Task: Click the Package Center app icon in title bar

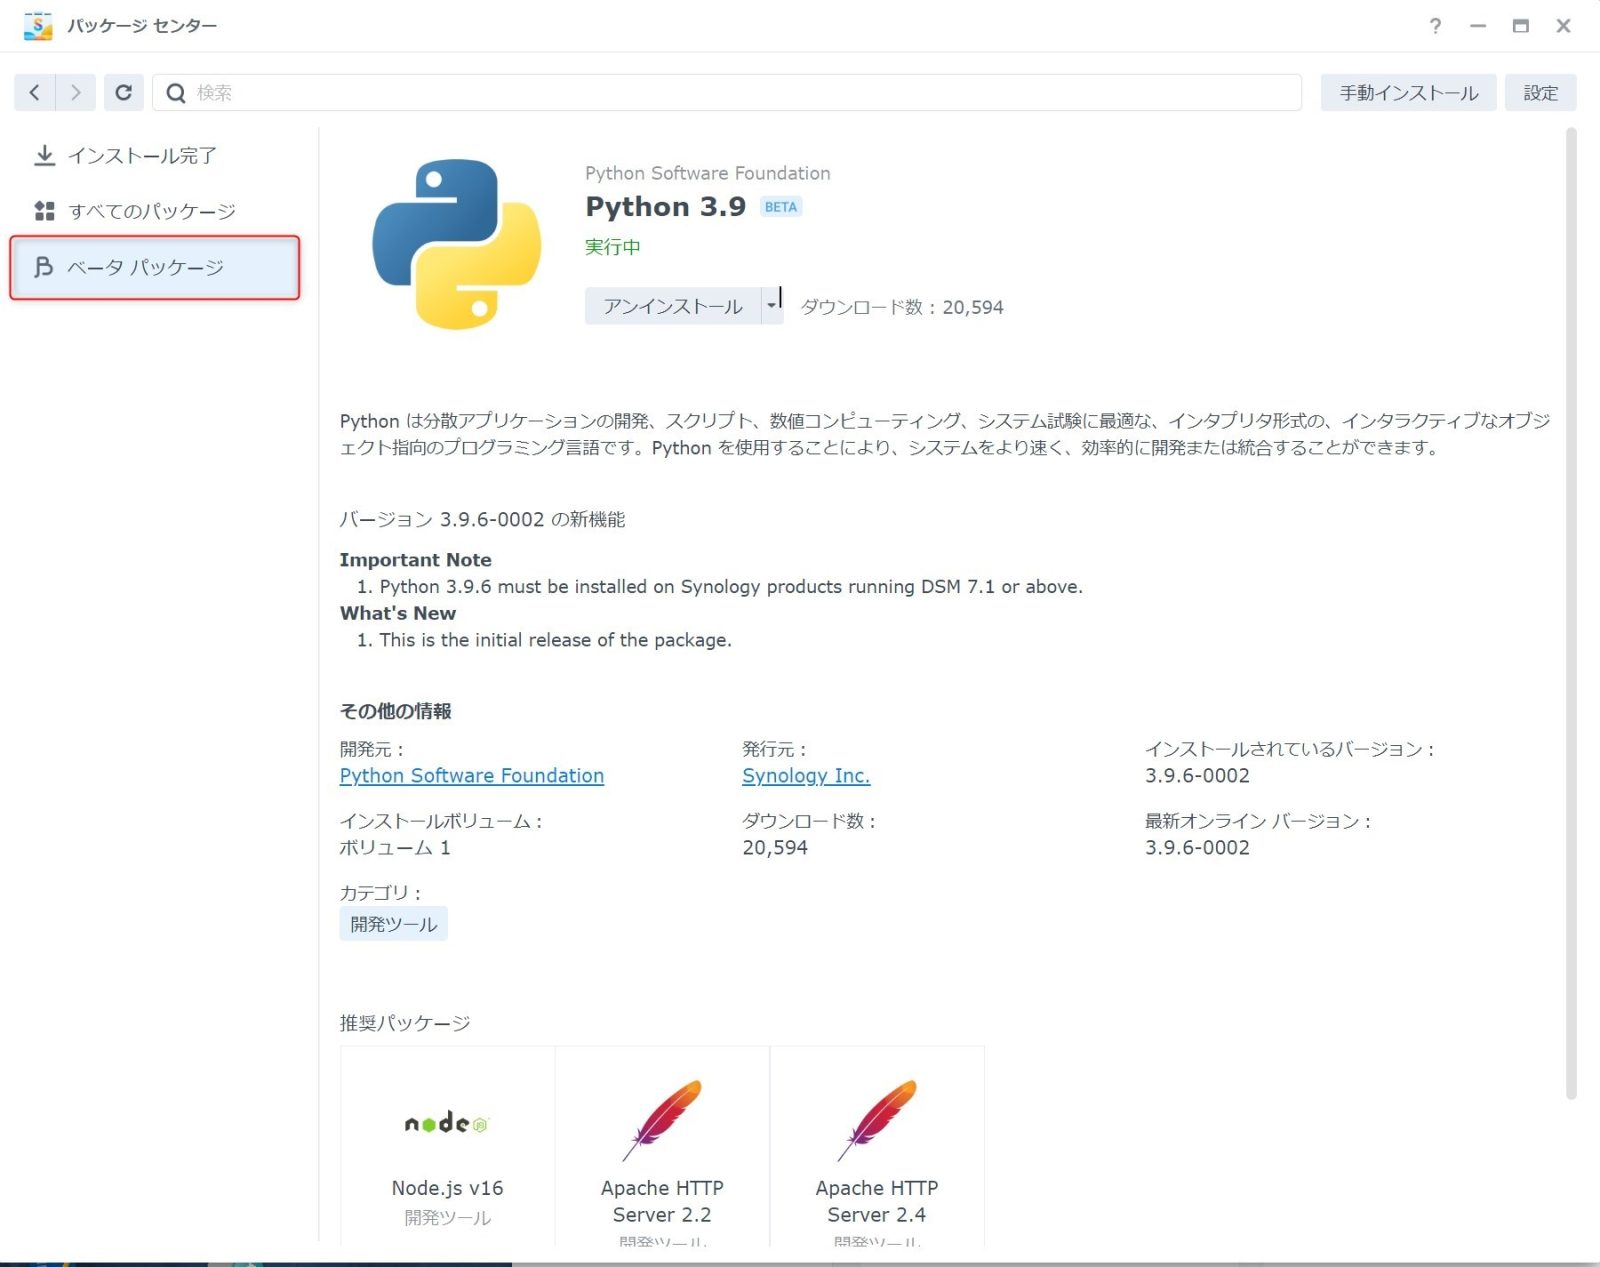Action: click(x=38, y=26)
